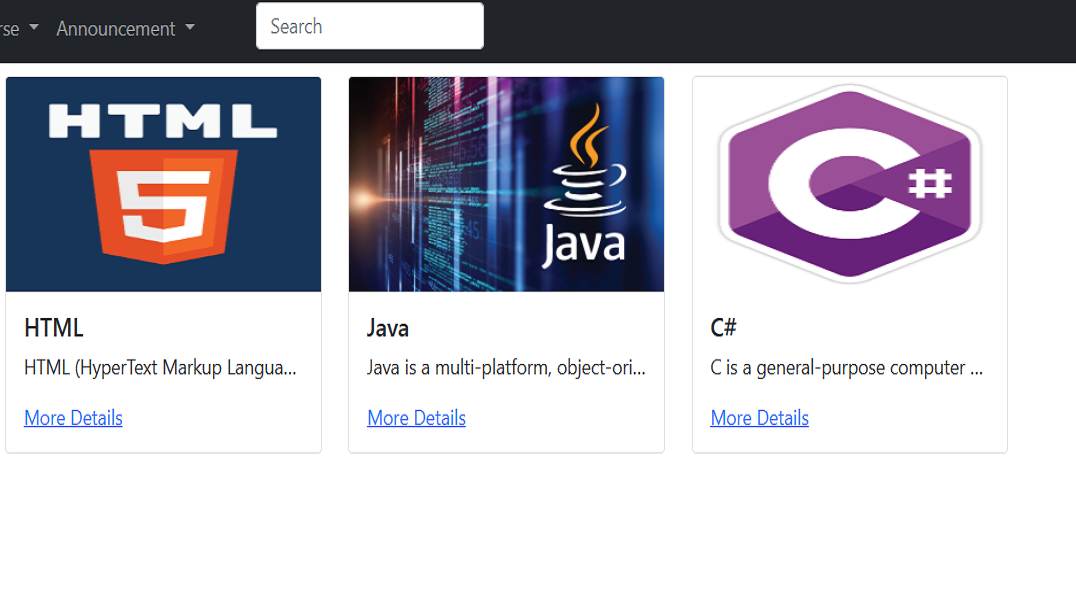Viewport: 1076px width, 612px height.
Task: Open the Announcement dropdown menu
Action: pyautogui.click(x=125, y=29)
